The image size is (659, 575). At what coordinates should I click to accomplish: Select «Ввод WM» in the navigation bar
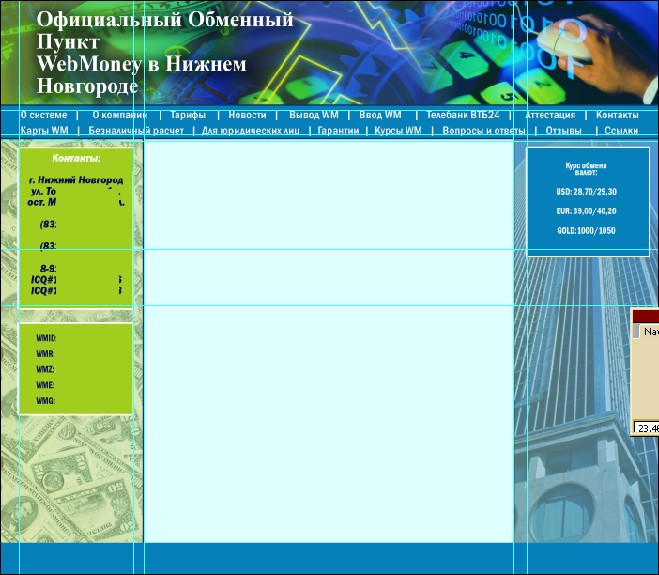pyautogui.click(x=380, y=115)
